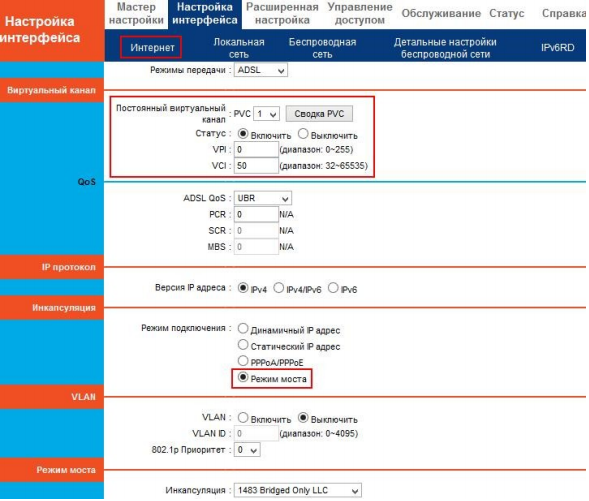Click the VCI input field
This screenshot has width=589, height=501.
pos(256,166)
